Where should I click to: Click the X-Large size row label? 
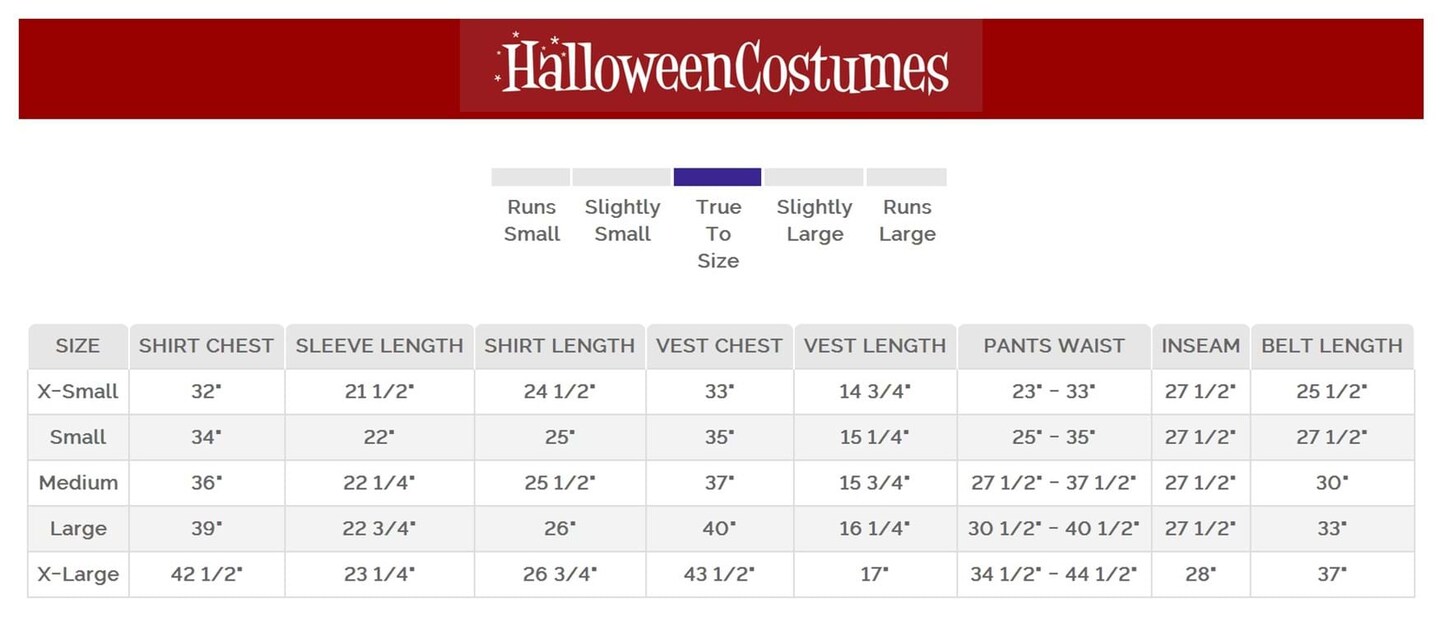coord(78,574)
